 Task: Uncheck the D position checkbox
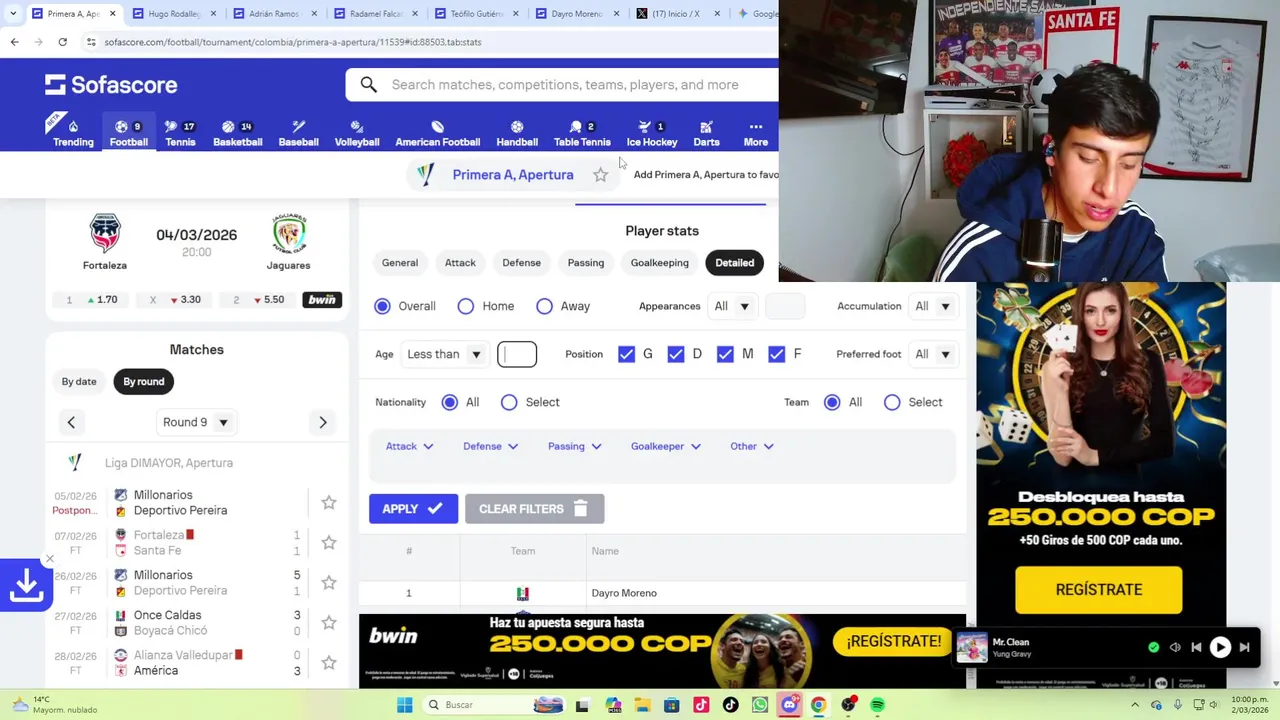tap(676, 354)
